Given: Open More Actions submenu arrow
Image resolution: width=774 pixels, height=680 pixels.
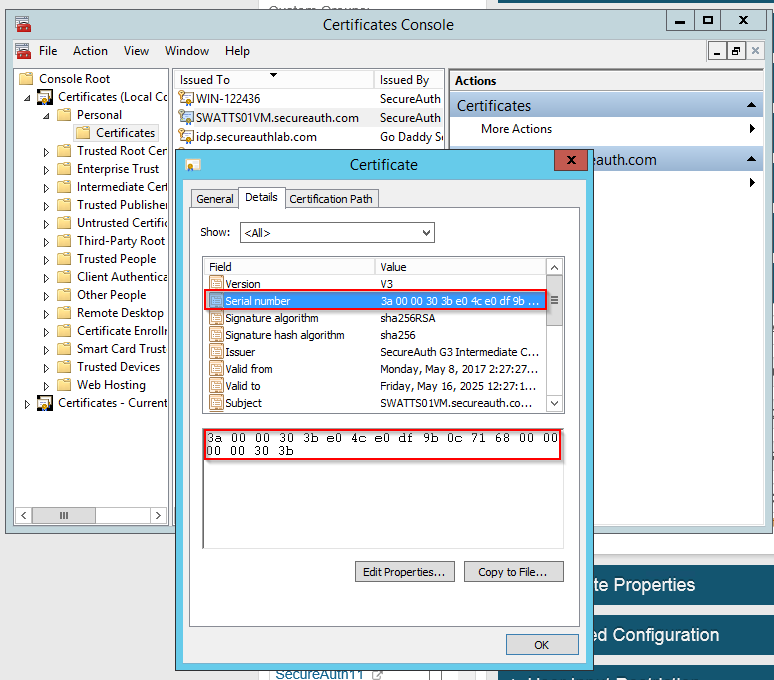Looking at the screenshot, I should click(x=752, y=128).
